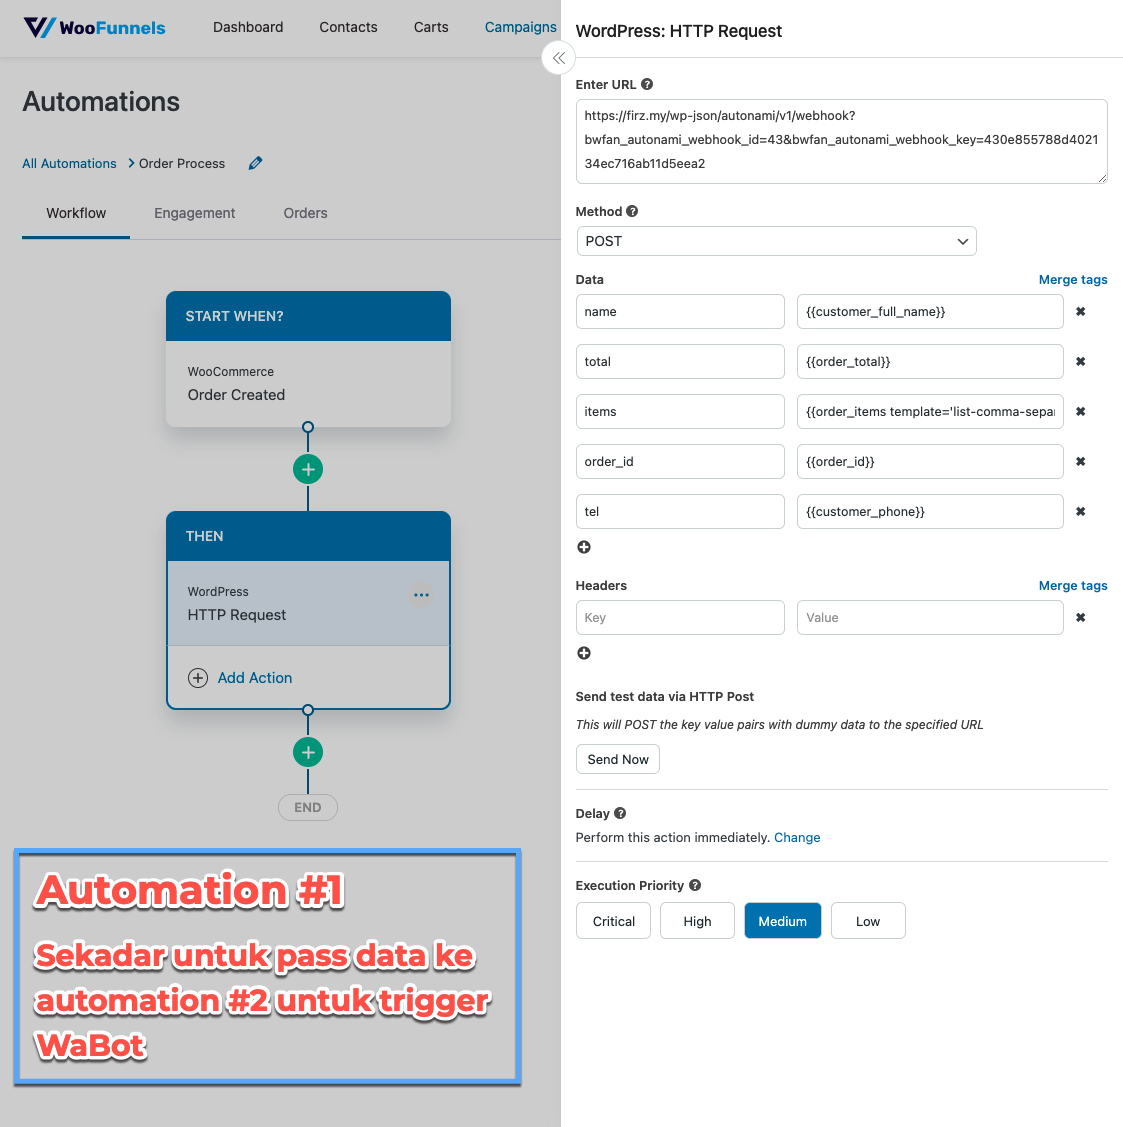Edit the {{order_id}} value field

pyautogui.click(x=930, y=461)
